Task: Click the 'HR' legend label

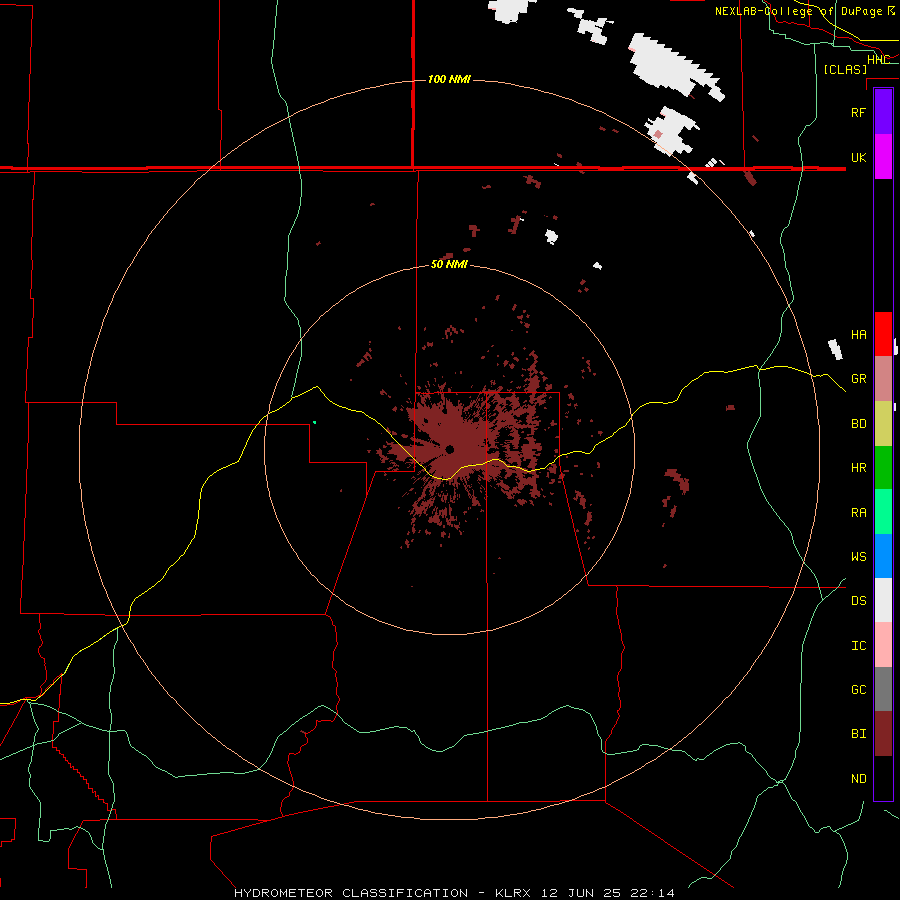Action: coord(858,468)
